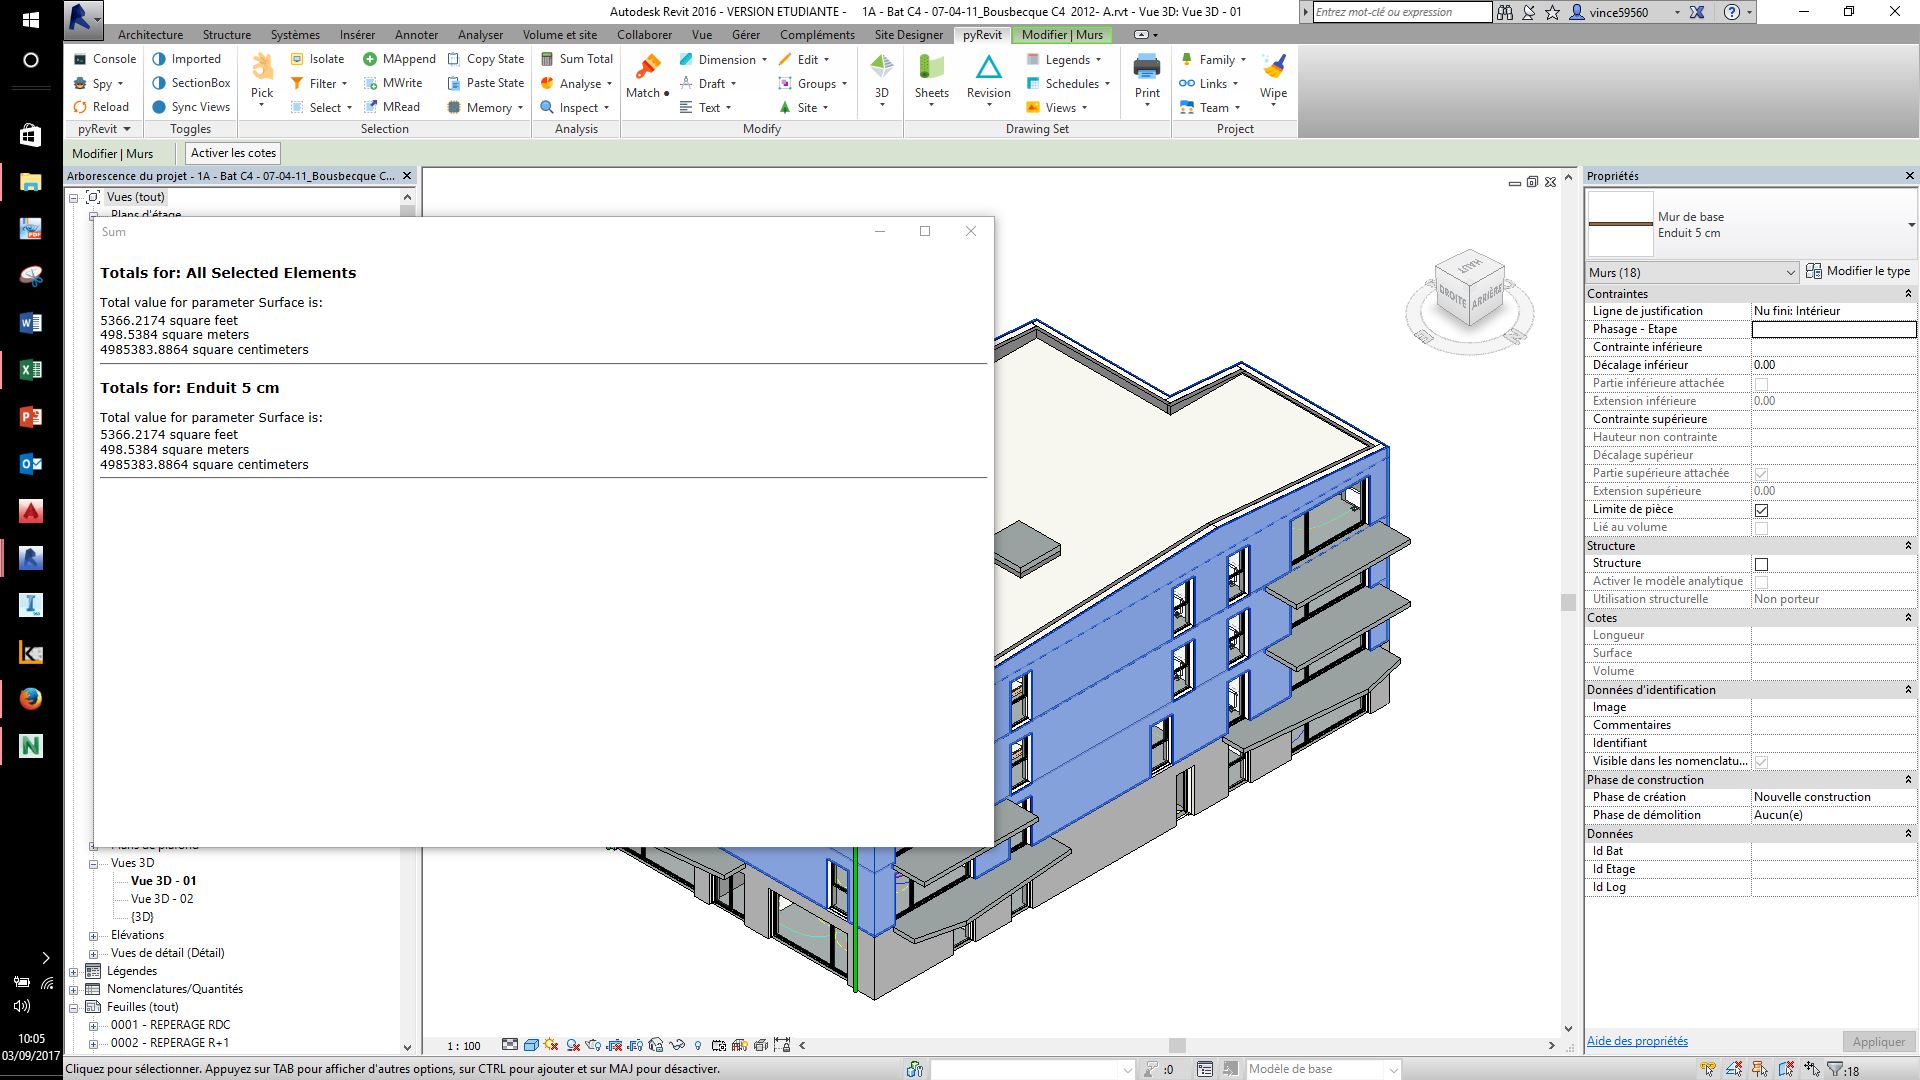The width and height of the screenshot is (1920, 1080).
Task: Click the Isolate selection icon
Action: tap(297, 59)
